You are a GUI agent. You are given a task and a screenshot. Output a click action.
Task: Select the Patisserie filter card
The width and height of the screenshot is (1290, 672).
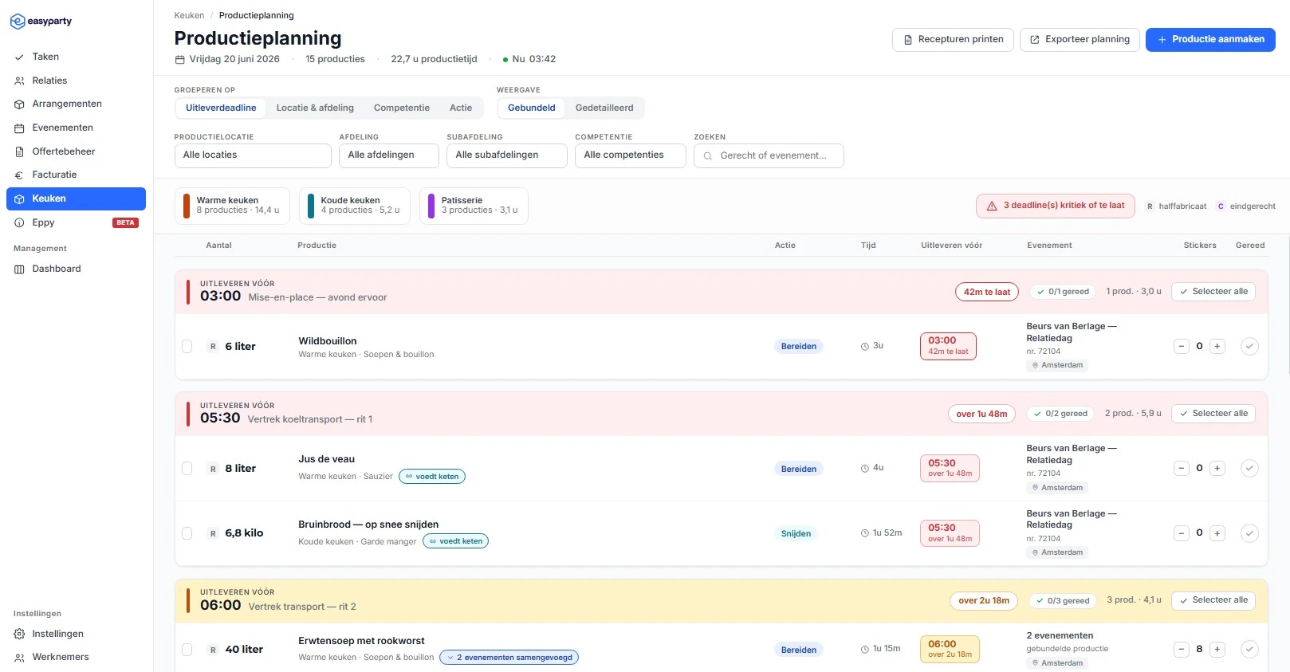click(x=473, y=205)
